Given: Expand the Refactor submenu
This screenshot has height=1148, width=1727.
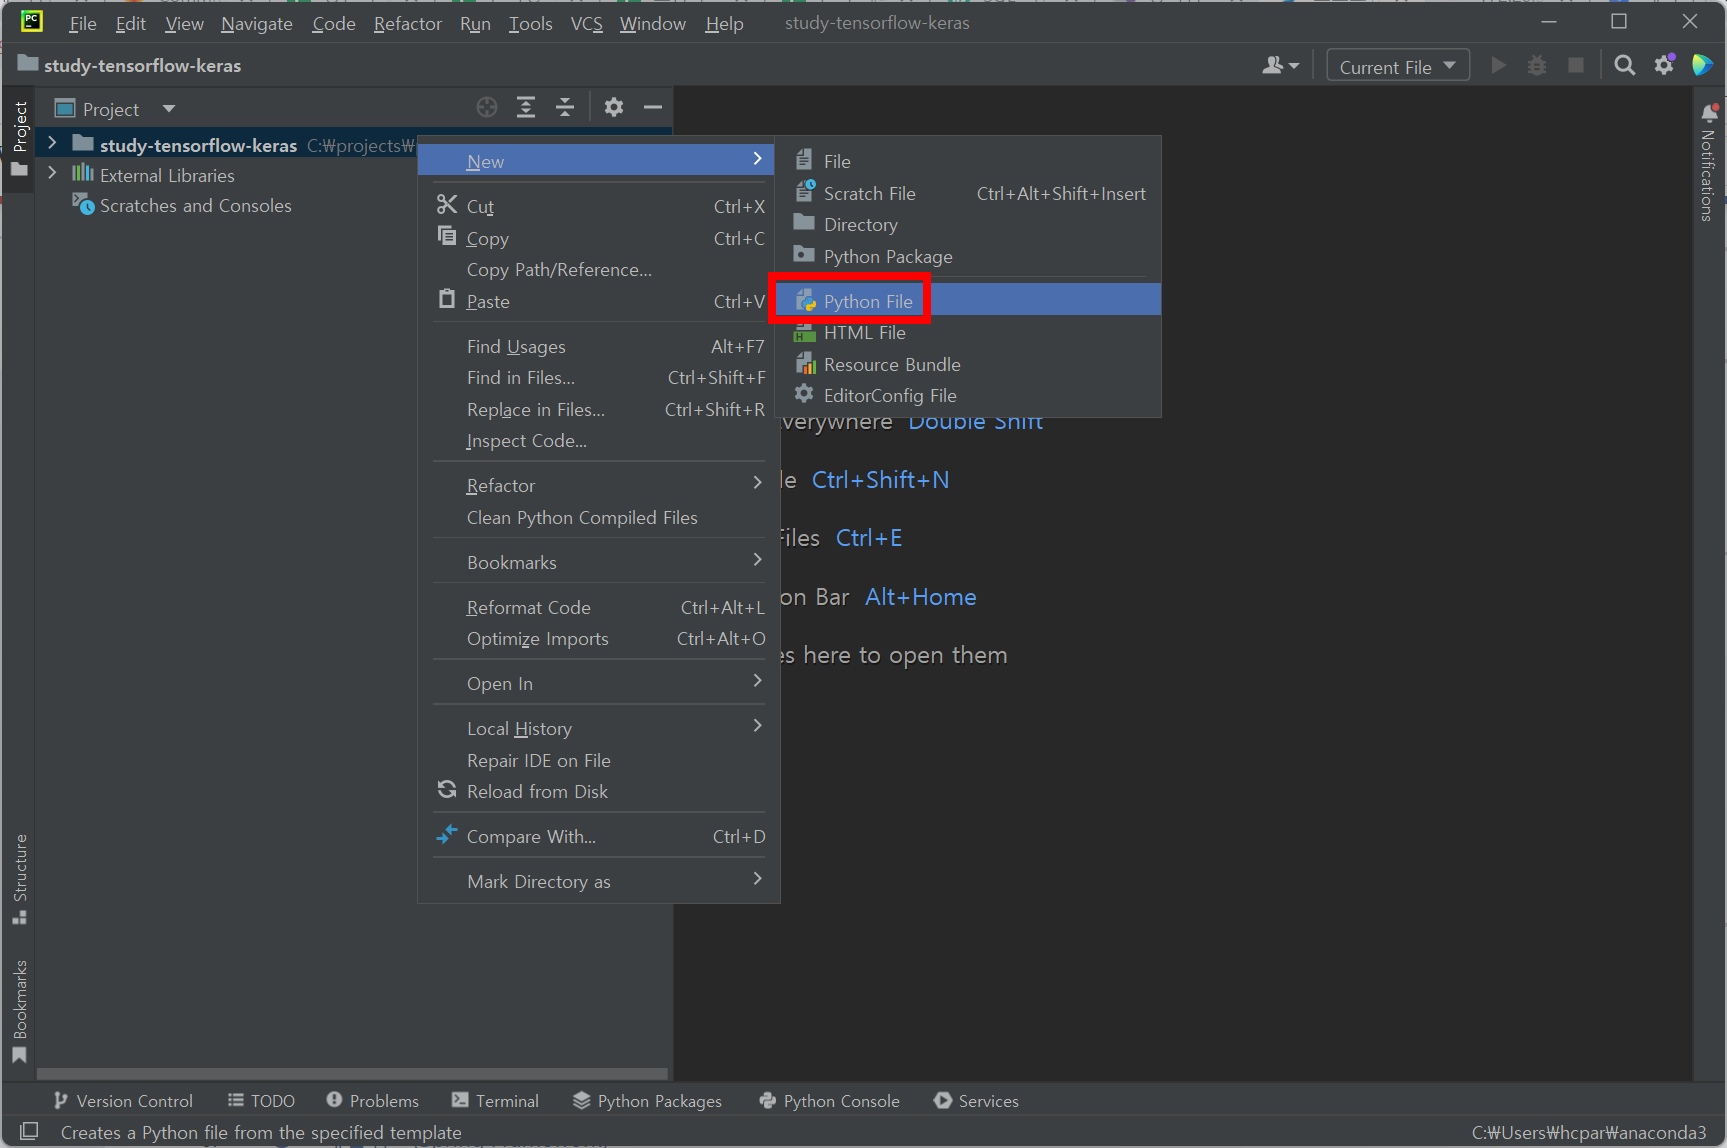Looking at the screenshot, I should point(599,485).
